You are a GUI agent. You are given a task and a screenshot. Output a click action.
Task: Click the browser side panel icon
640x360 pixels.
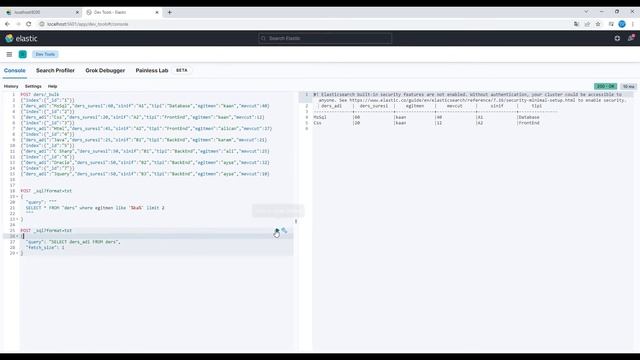(611, 24)
